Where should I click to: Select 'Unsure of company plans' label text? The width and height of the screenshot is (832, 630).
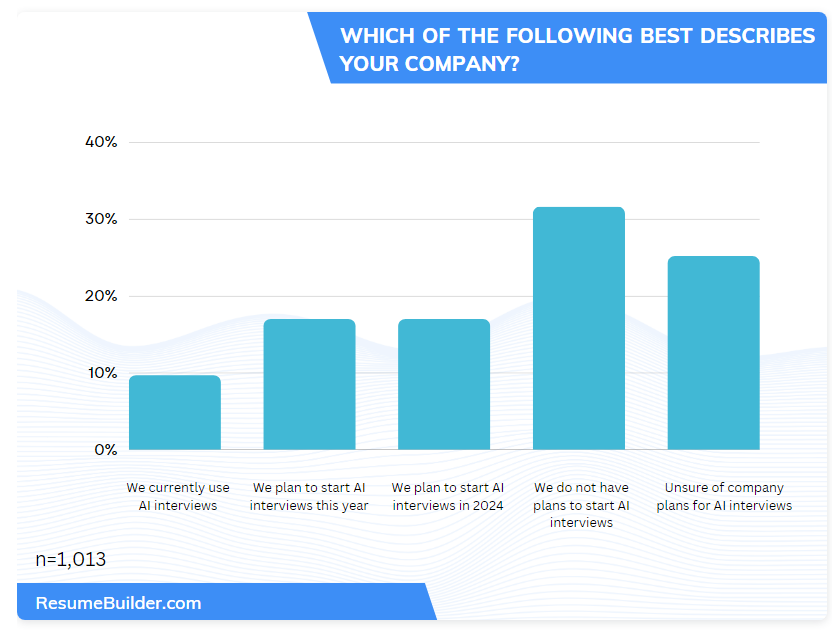coord(724,497)
